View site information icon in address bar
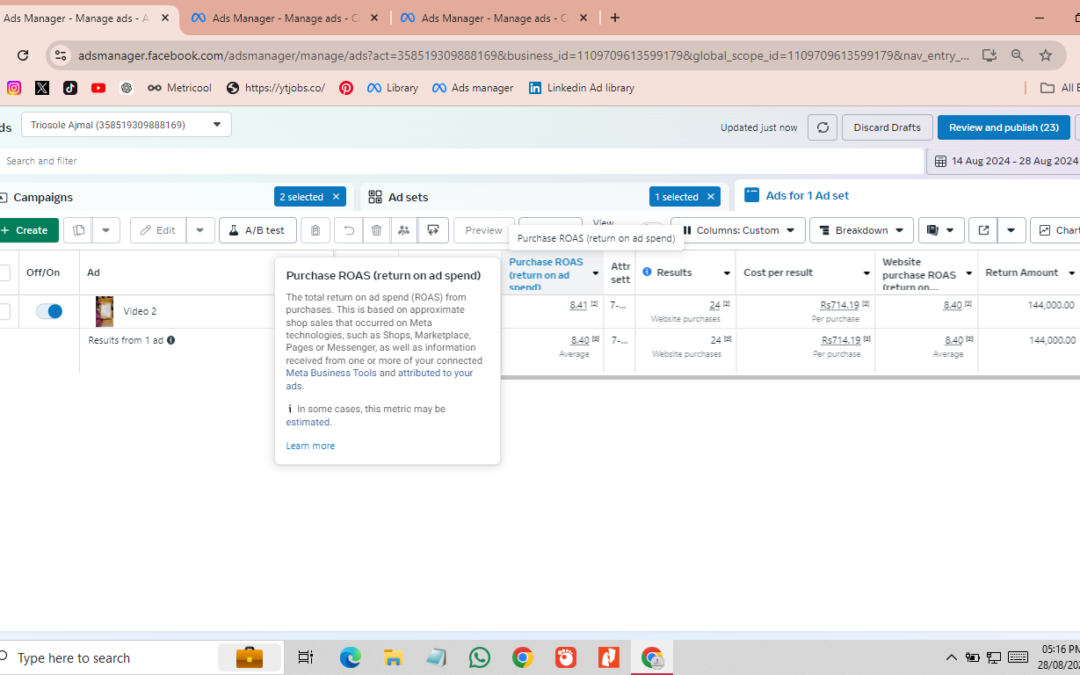This screenshot has width=1080, height=675. pyautogui.click(x=61, y=55)
